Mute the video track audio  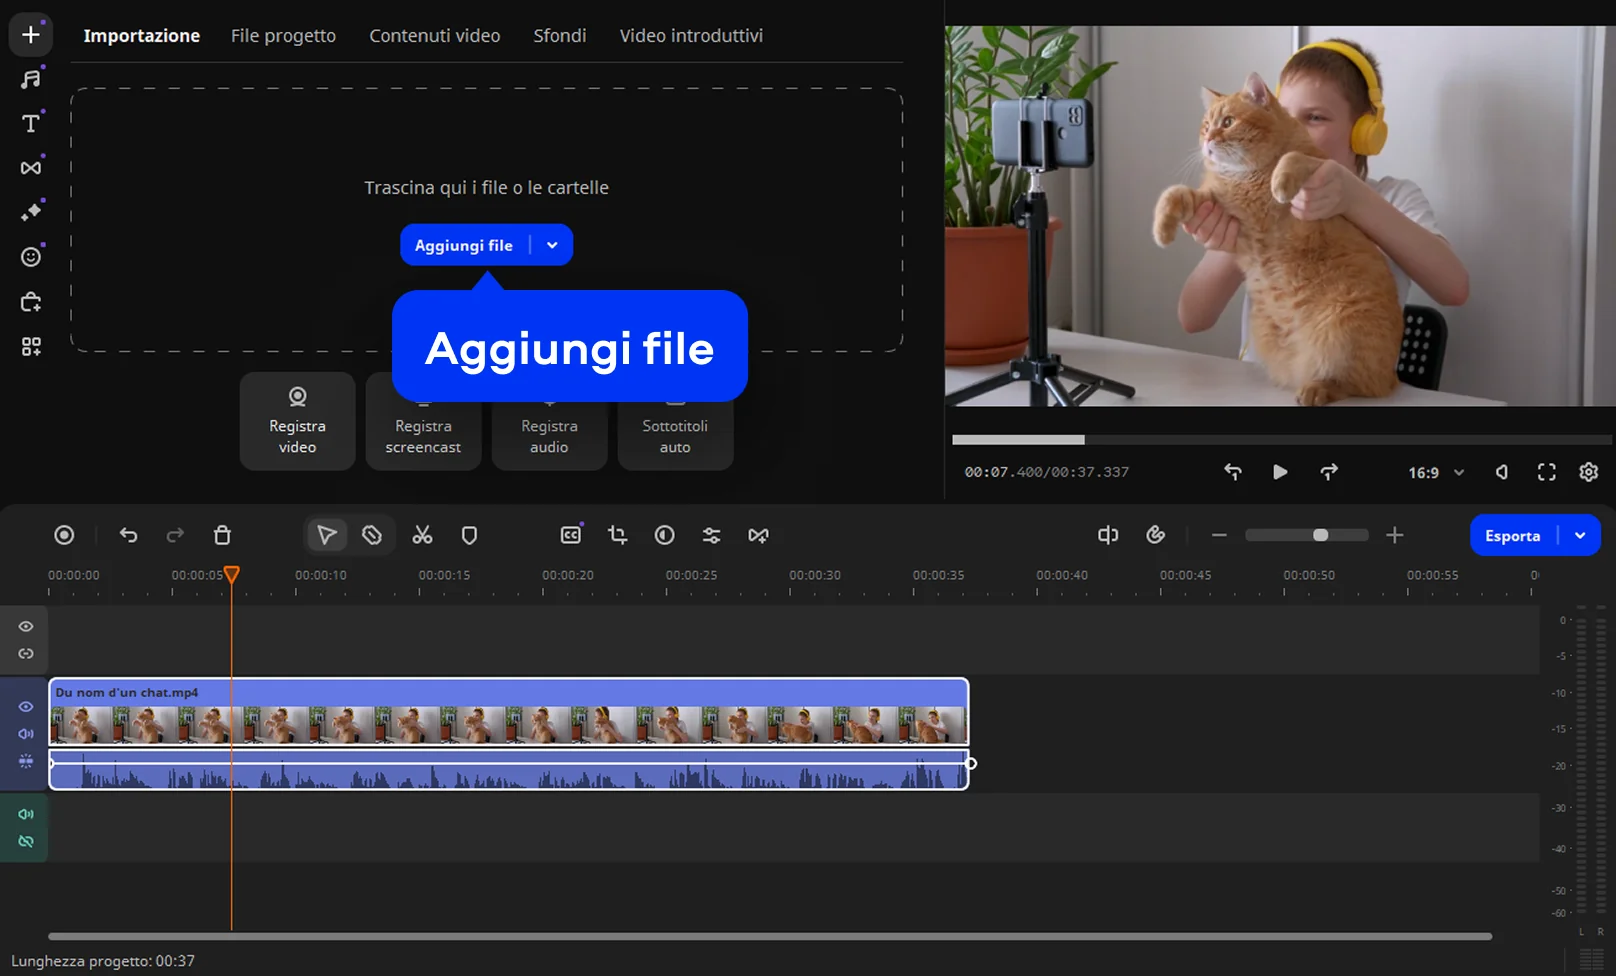(x=26, y=734)
